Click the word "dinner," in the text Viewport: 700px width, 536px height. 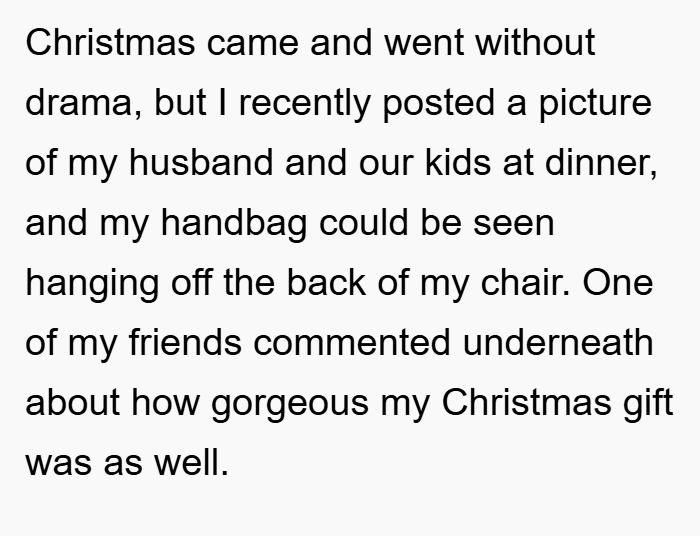601,162
